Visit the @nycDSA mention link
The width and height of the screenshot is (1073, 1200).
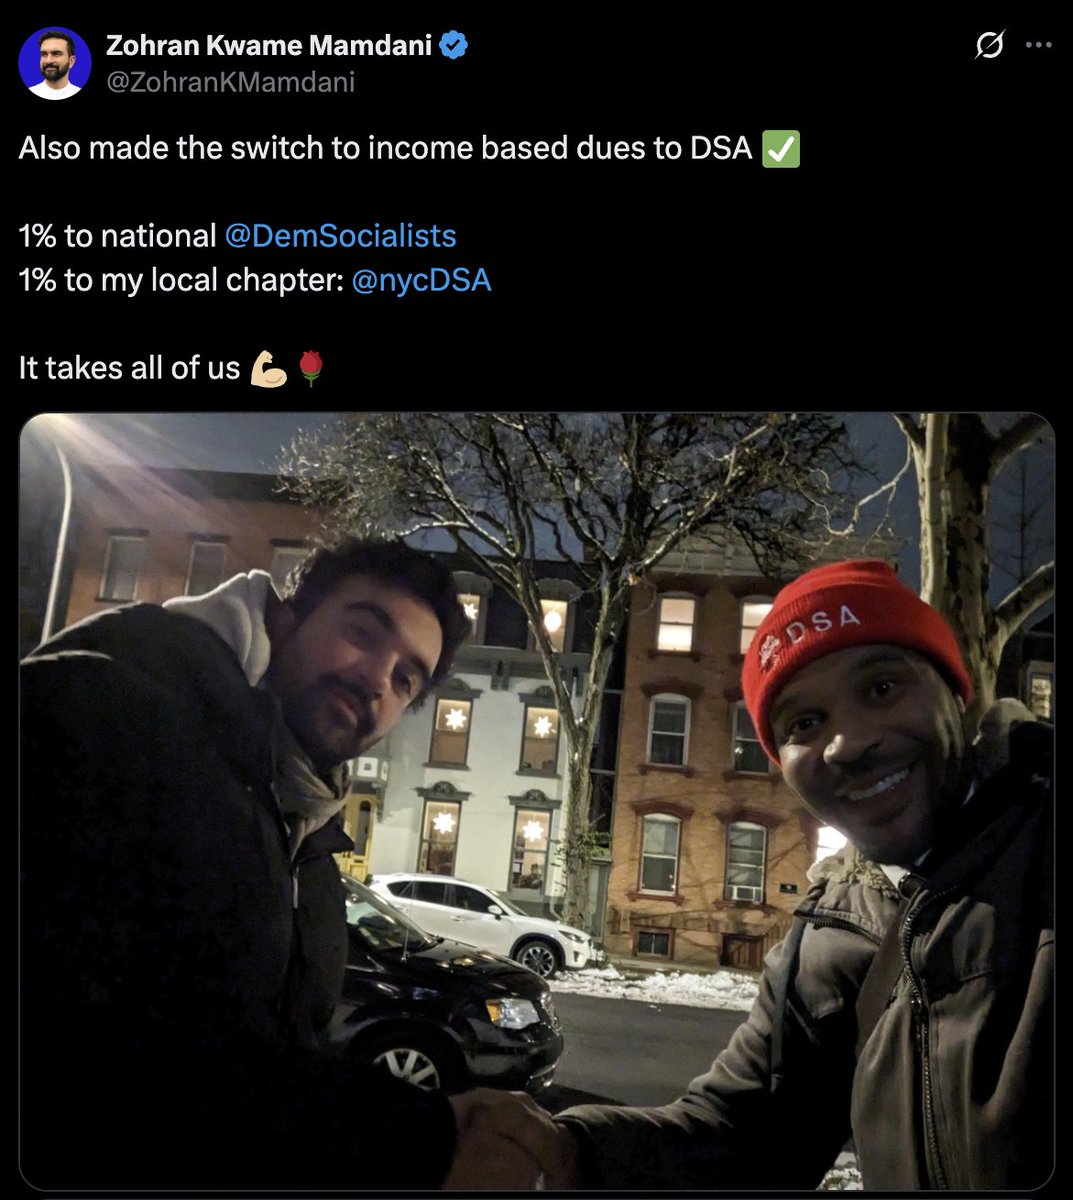[x=421, y=280]
